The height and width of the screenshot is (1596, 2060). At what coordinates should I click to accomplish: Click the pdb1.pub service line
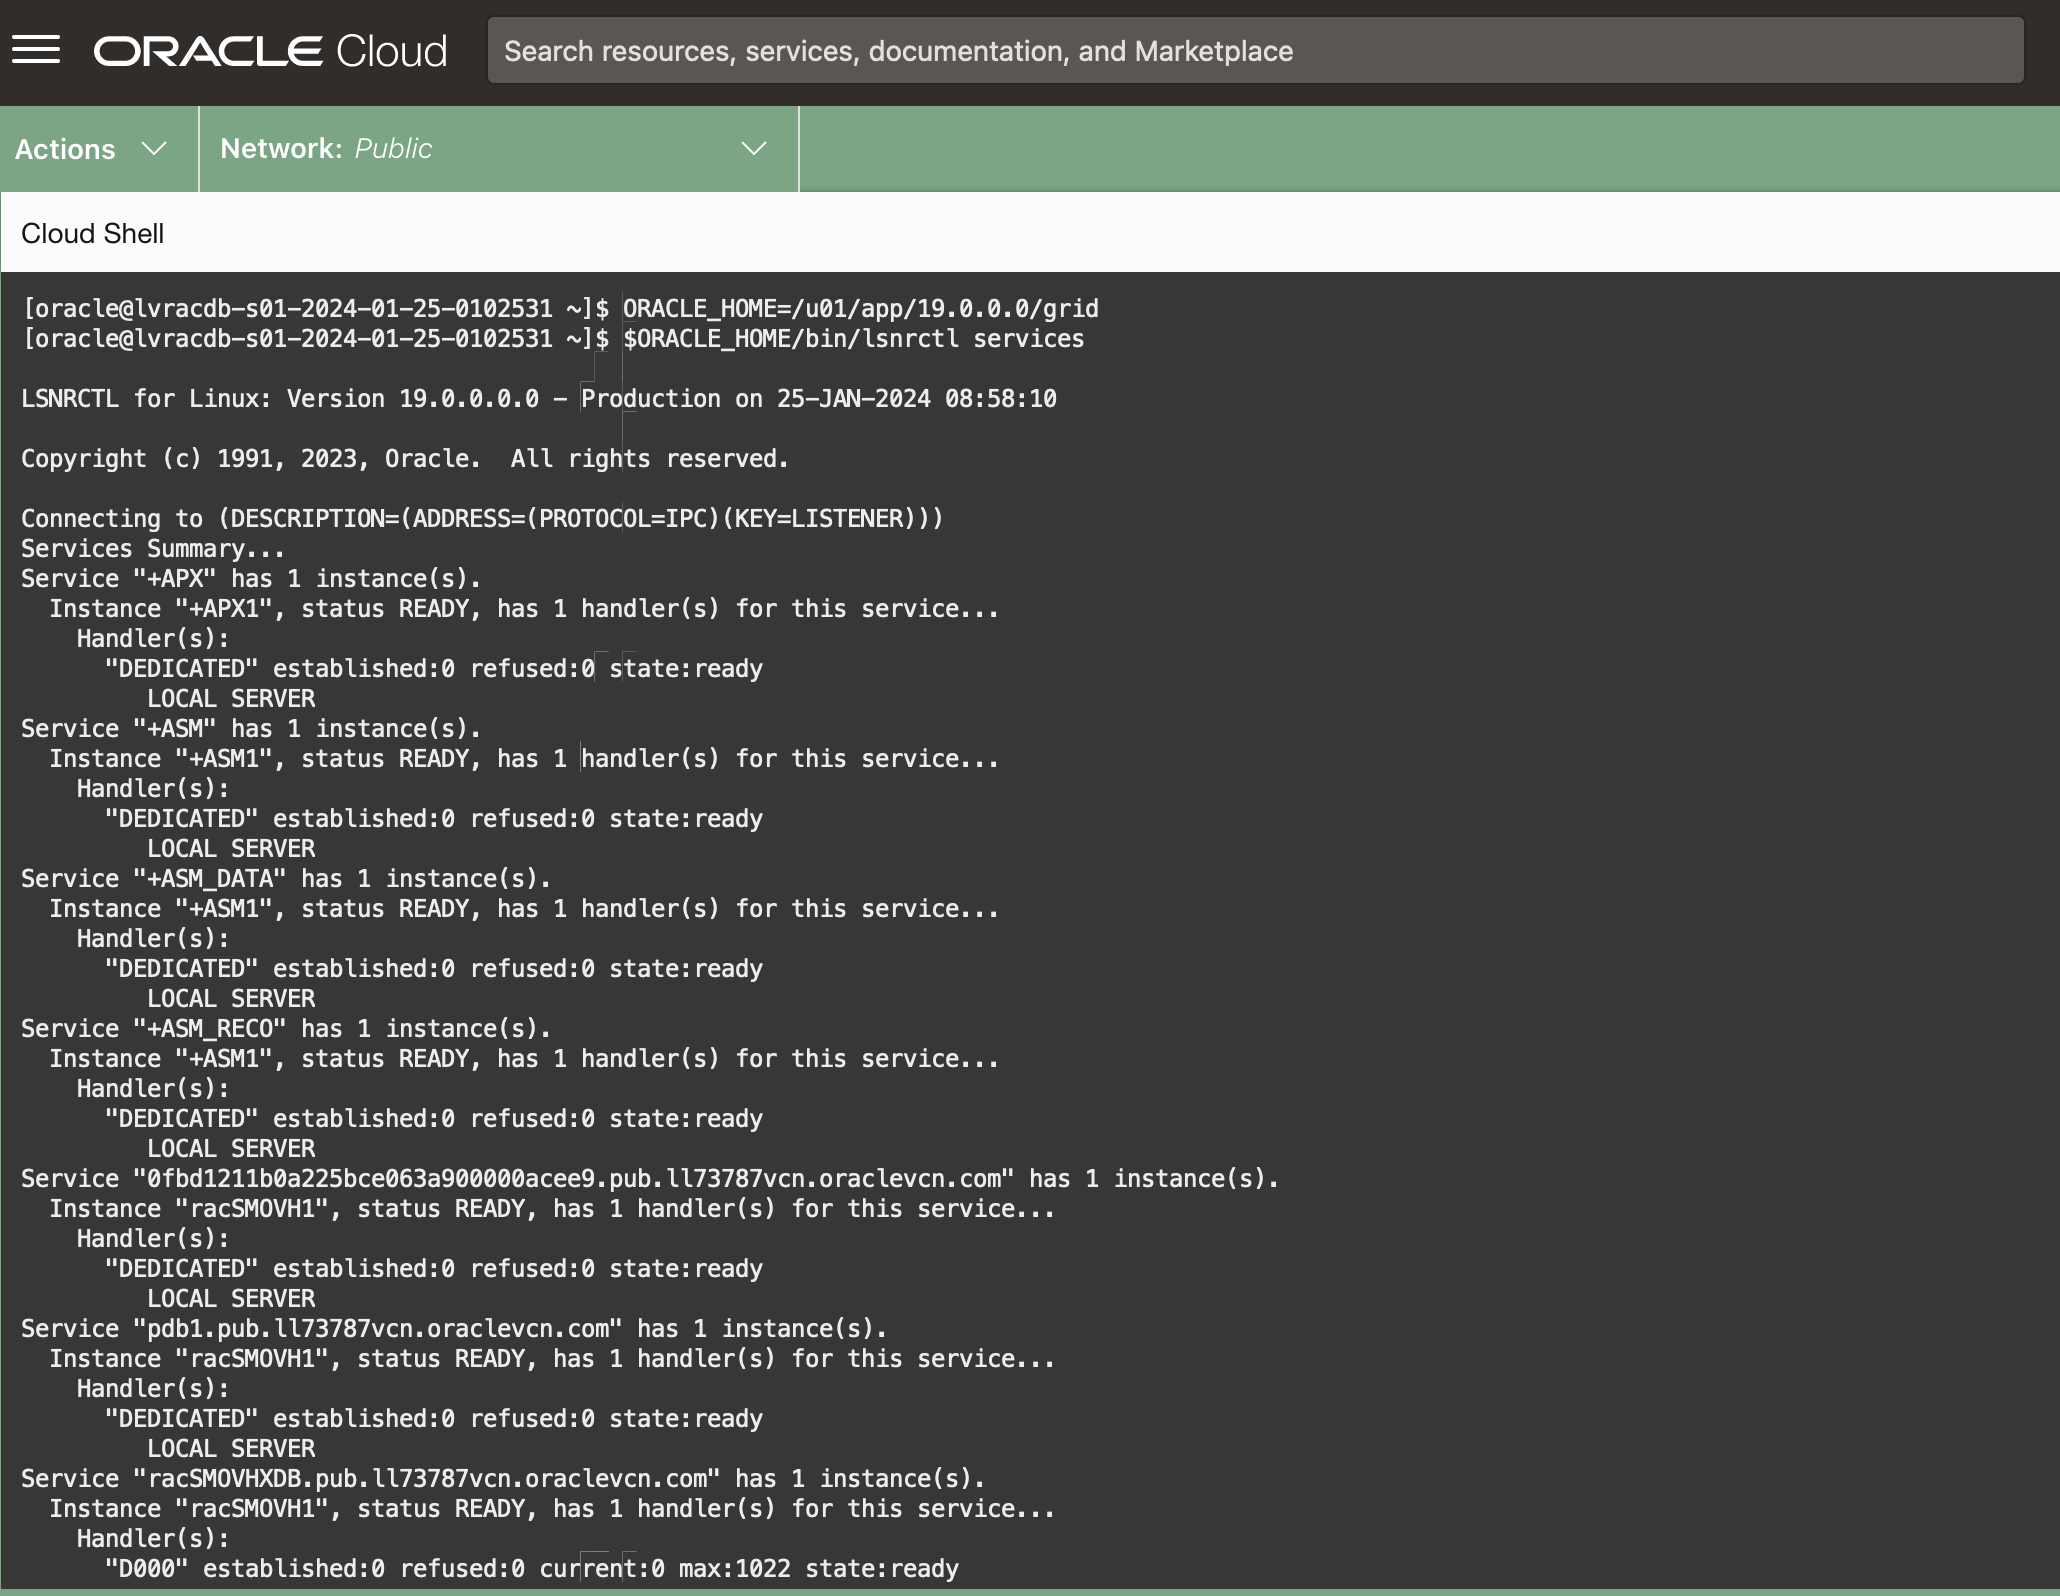(x=453, y=1329)
